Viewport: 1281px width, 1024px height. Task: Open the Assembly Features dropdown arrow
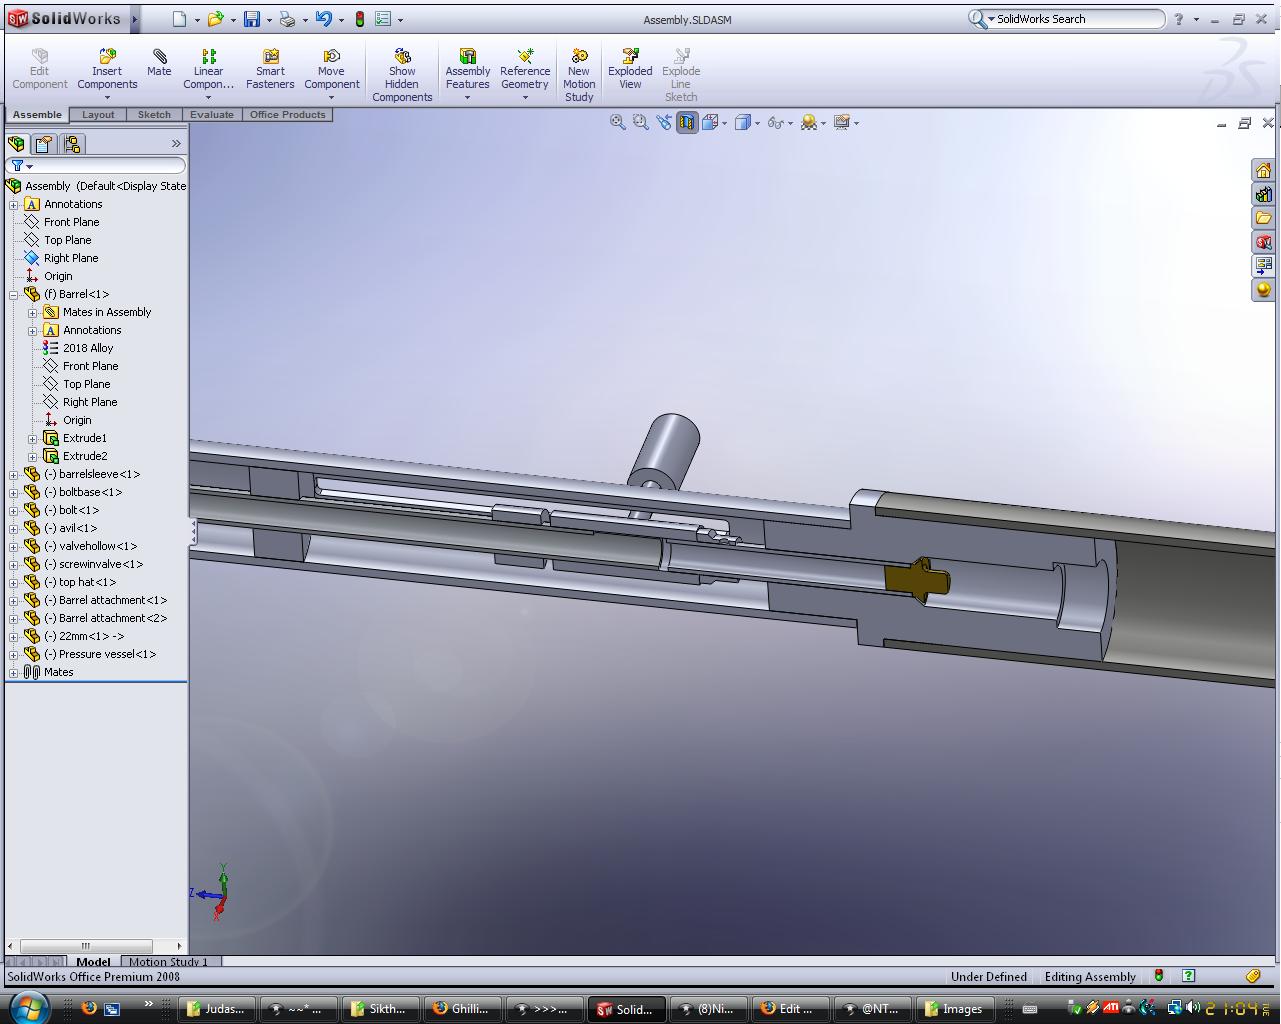point(467,98)
